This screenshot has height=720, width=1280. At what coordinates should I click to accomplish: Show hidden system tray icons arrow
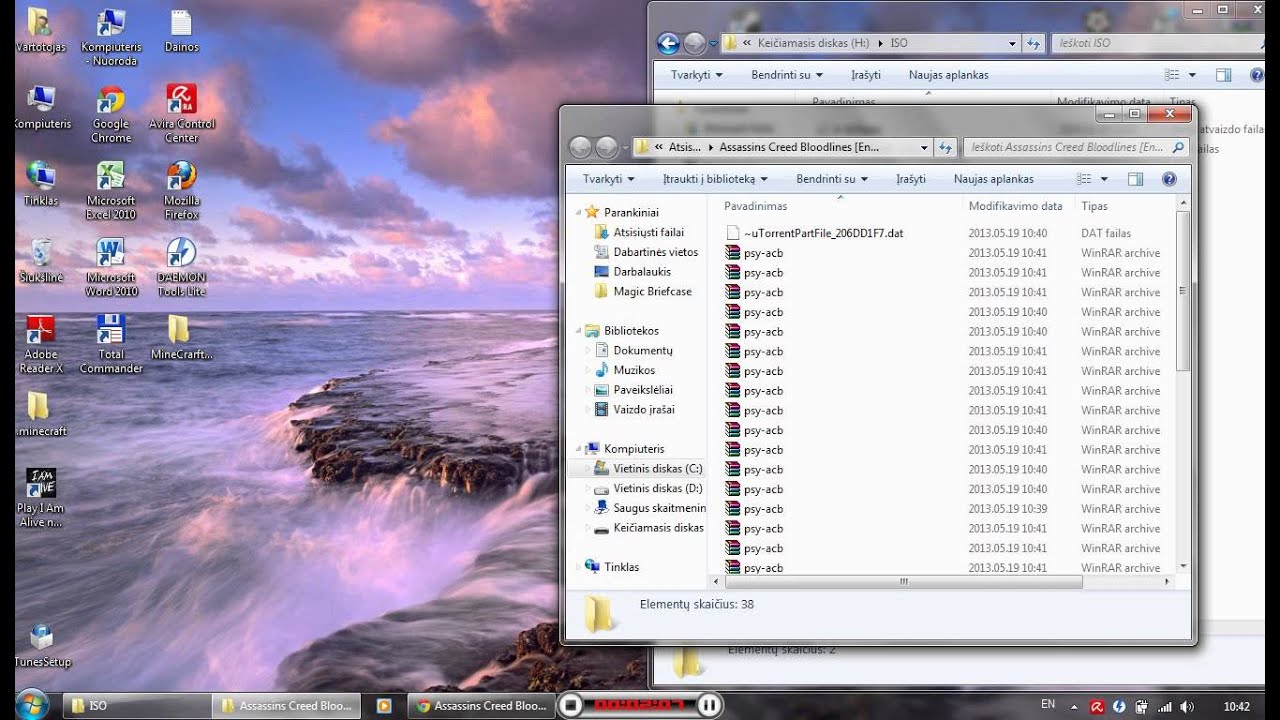tap(1075, 706)
